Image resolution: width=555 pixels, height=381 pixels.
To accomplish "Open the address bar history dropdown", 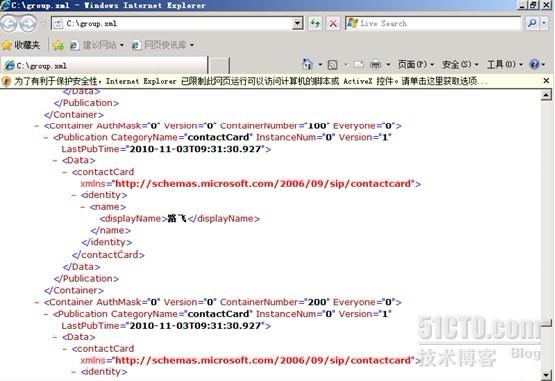I will pos(298,23).
